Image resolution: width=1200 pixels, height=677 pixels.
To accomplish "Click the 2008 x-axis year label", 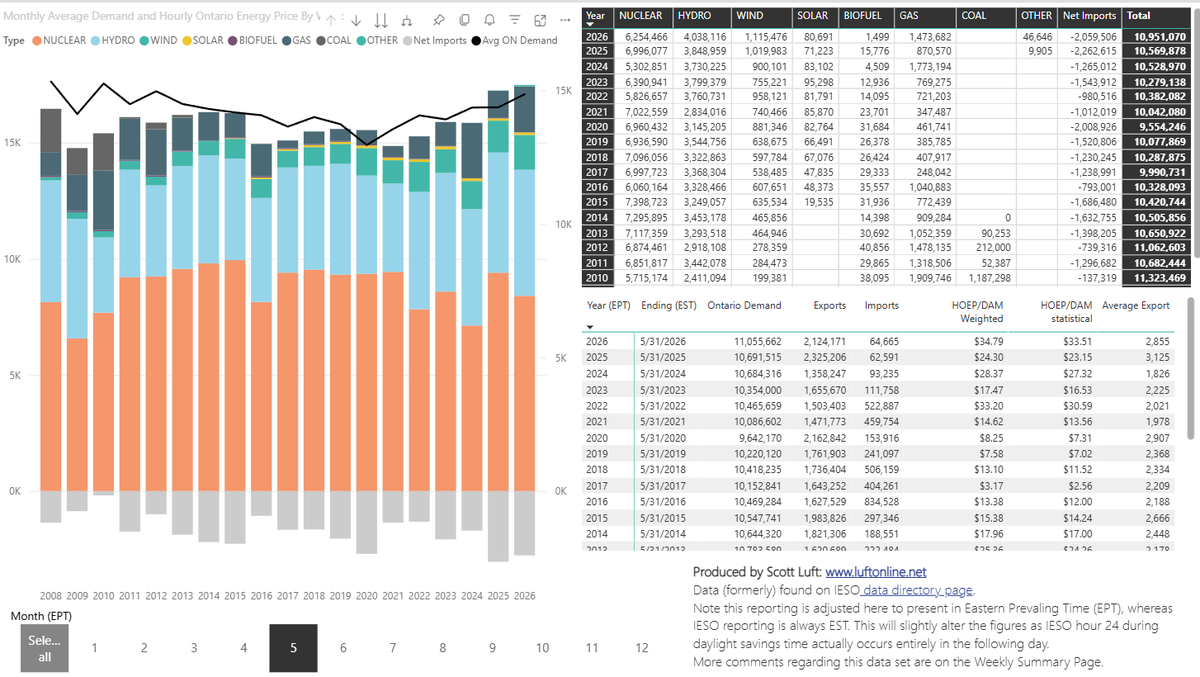I will pyautogui.click(x=52, y=595).
